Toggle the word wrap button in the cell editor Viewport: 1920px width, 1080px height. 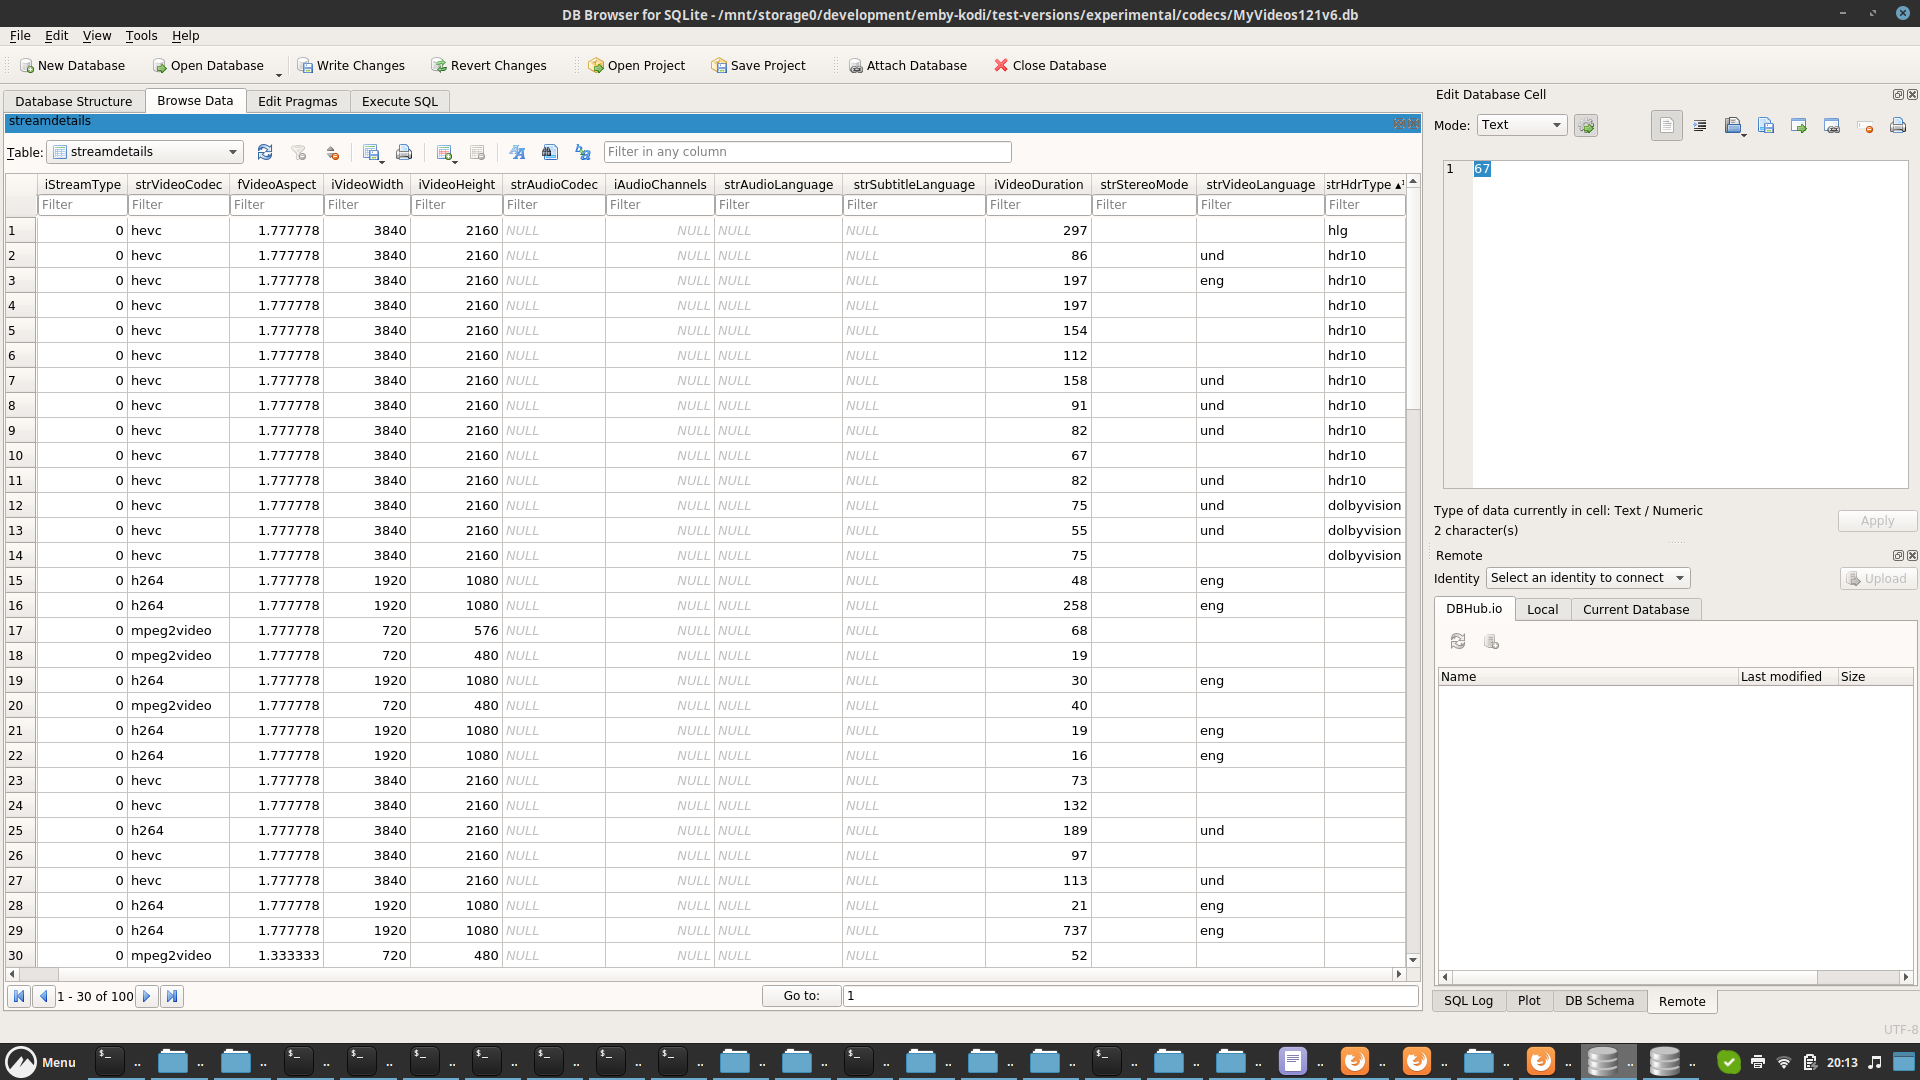point(1667,126)
